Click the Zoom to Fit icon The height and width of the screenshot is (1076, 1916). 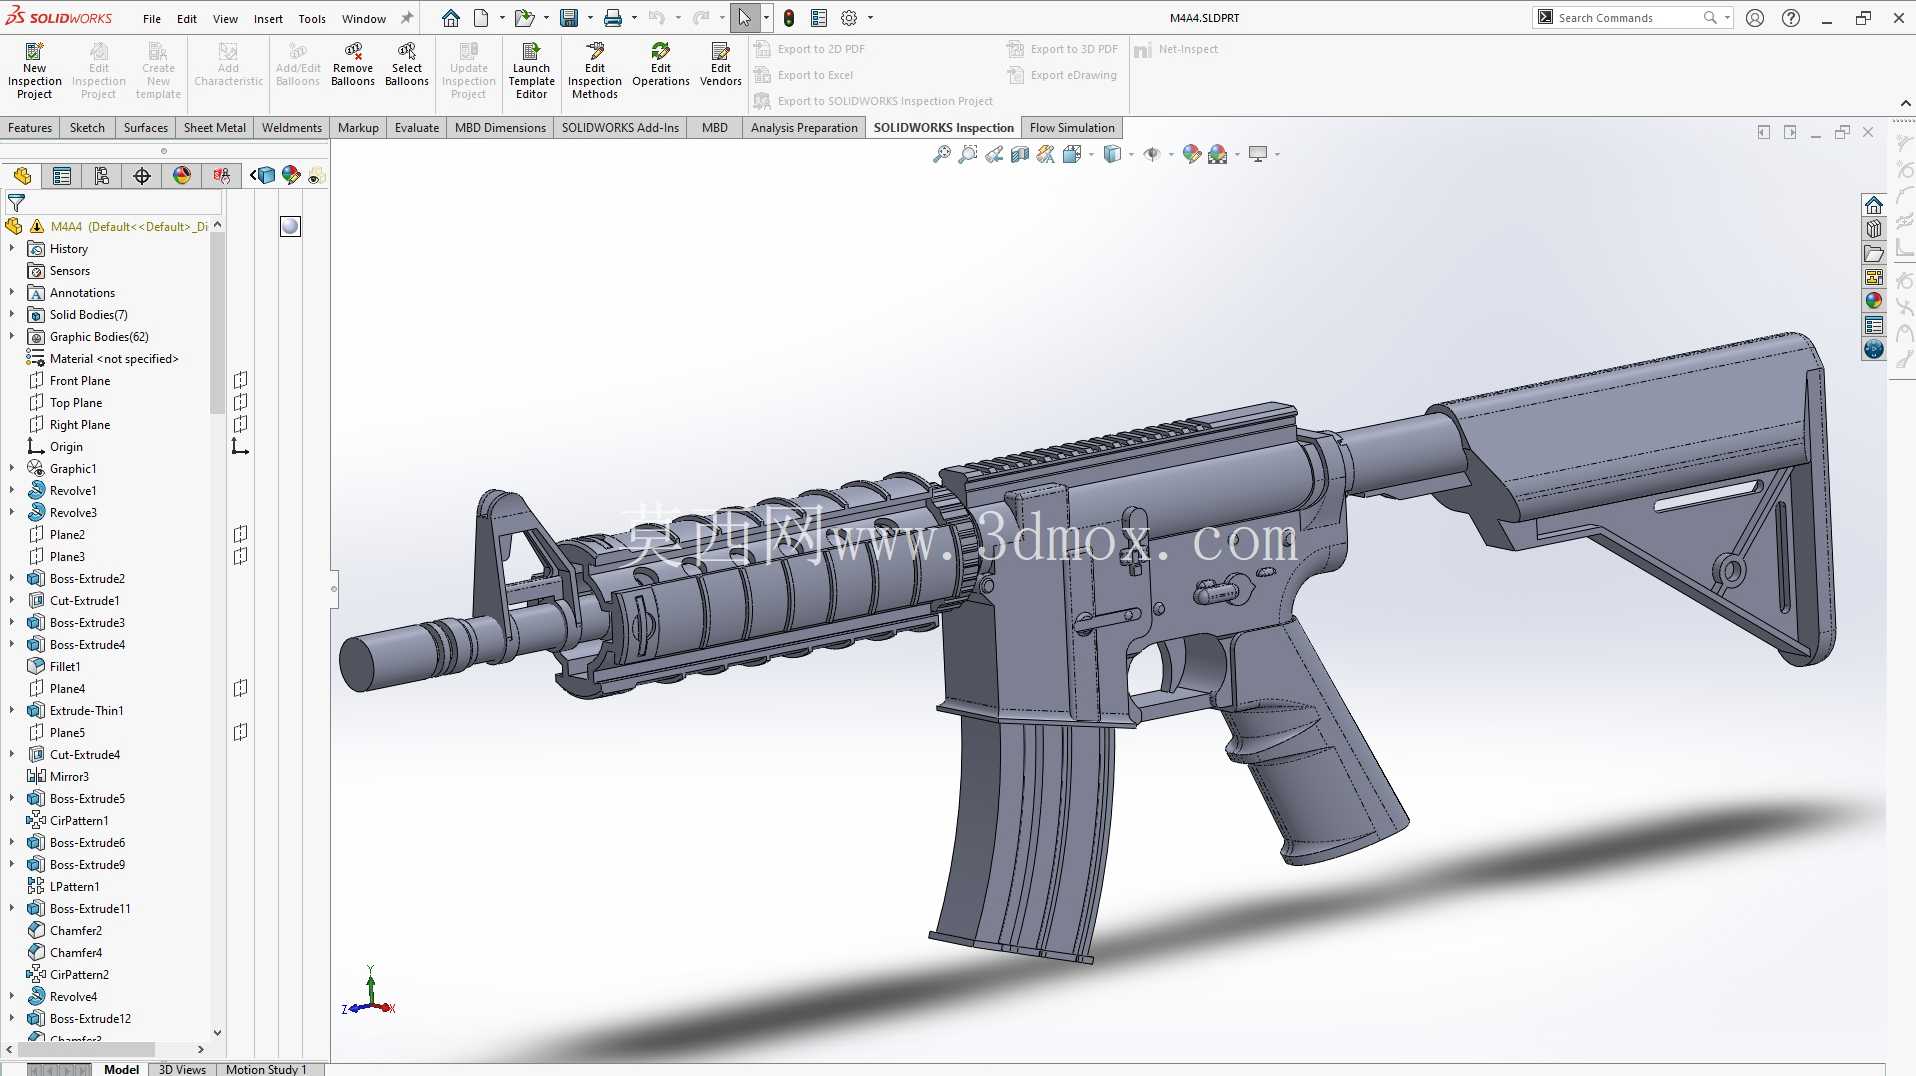(942, 154)
